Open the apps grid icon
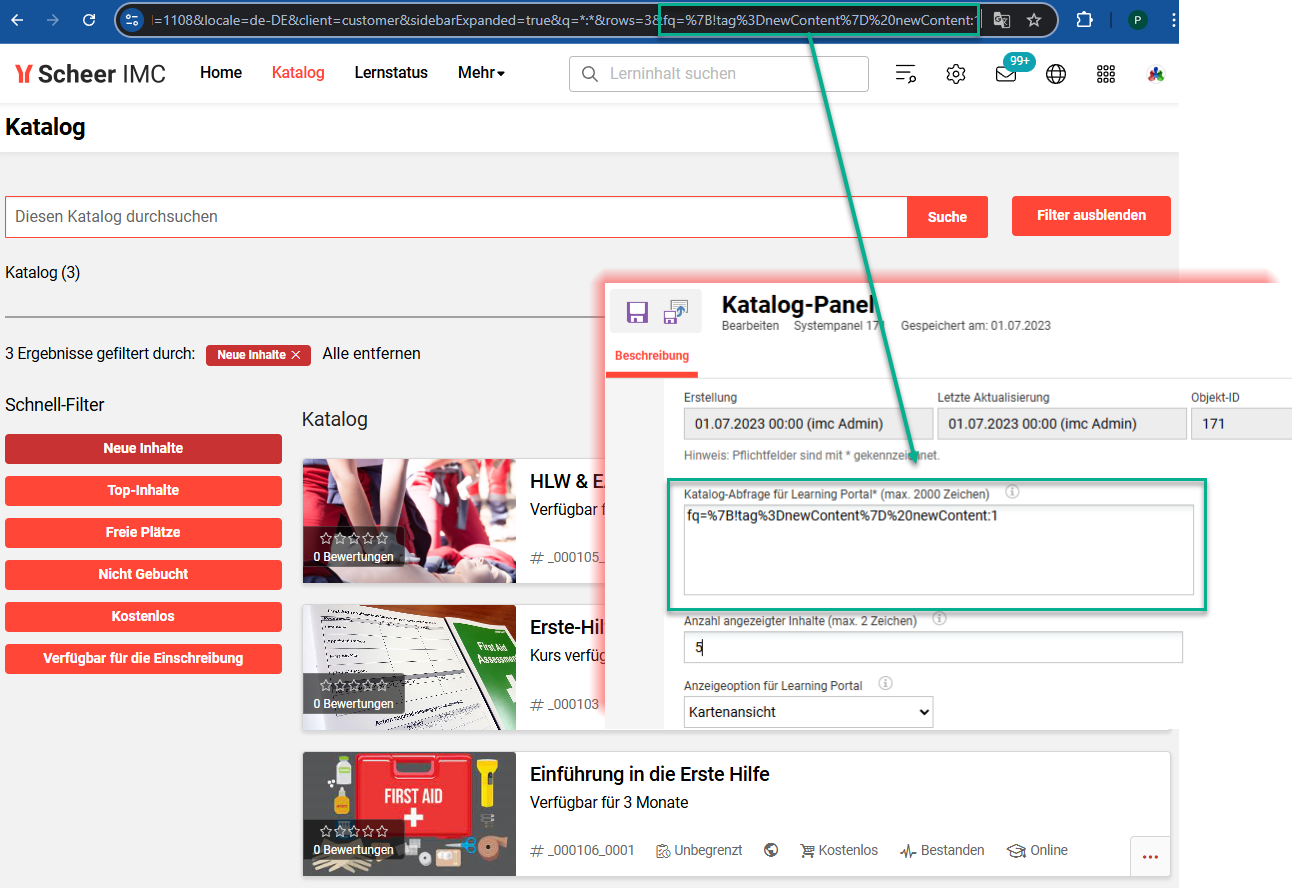Image resolution: width=1292 pixels, height=888 pixels. [1106, 74]
